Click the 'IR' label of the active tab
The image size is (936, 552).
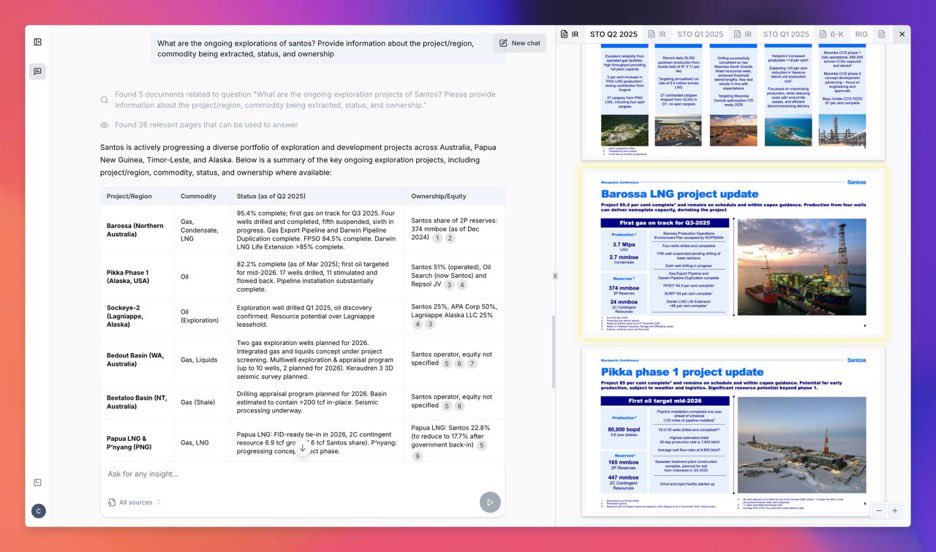click(574, 34)
